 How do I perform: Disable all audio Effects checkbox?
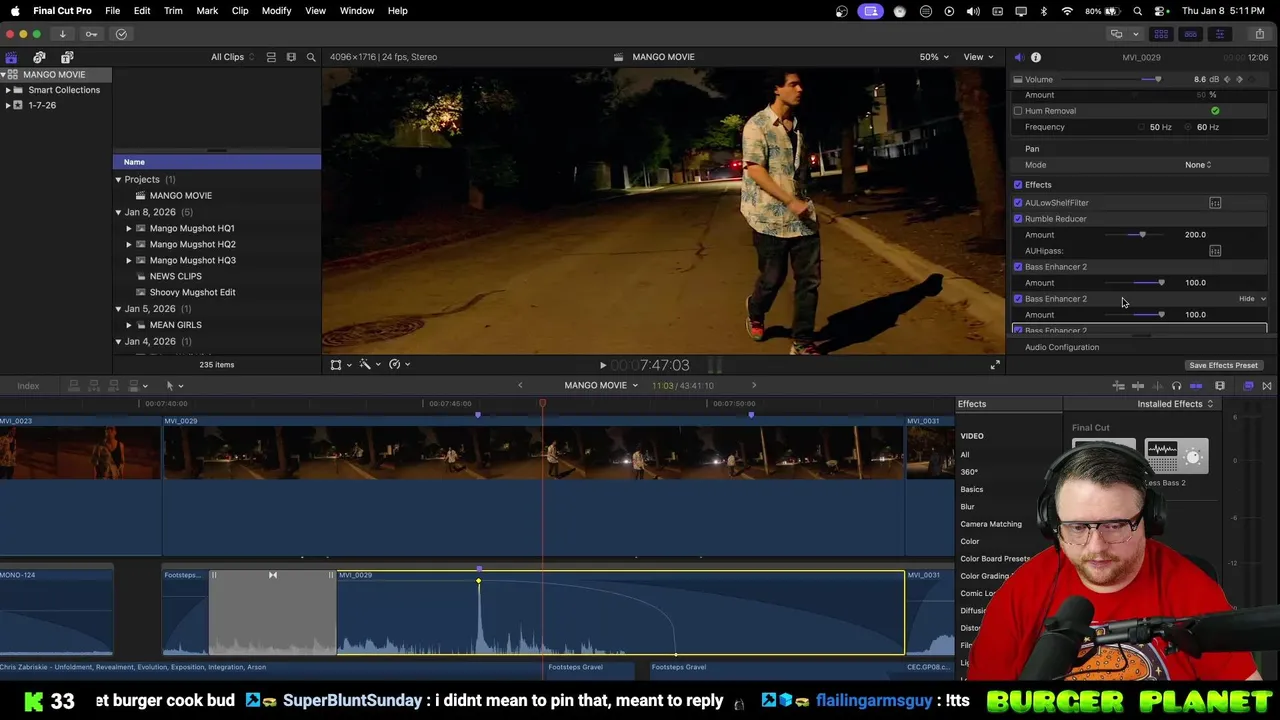[1018, 185]
